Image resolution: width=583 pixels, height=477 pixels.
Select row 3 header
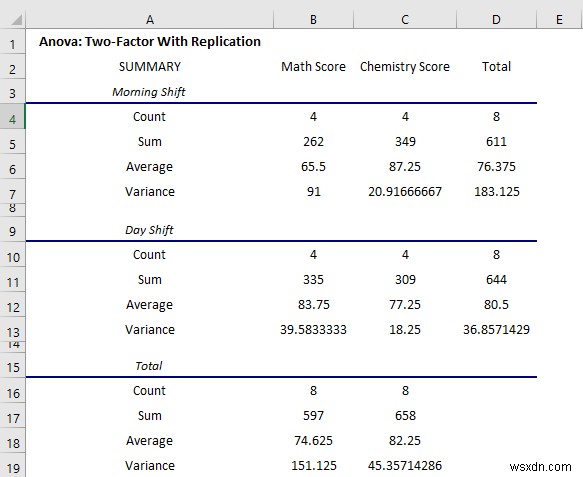13,91
